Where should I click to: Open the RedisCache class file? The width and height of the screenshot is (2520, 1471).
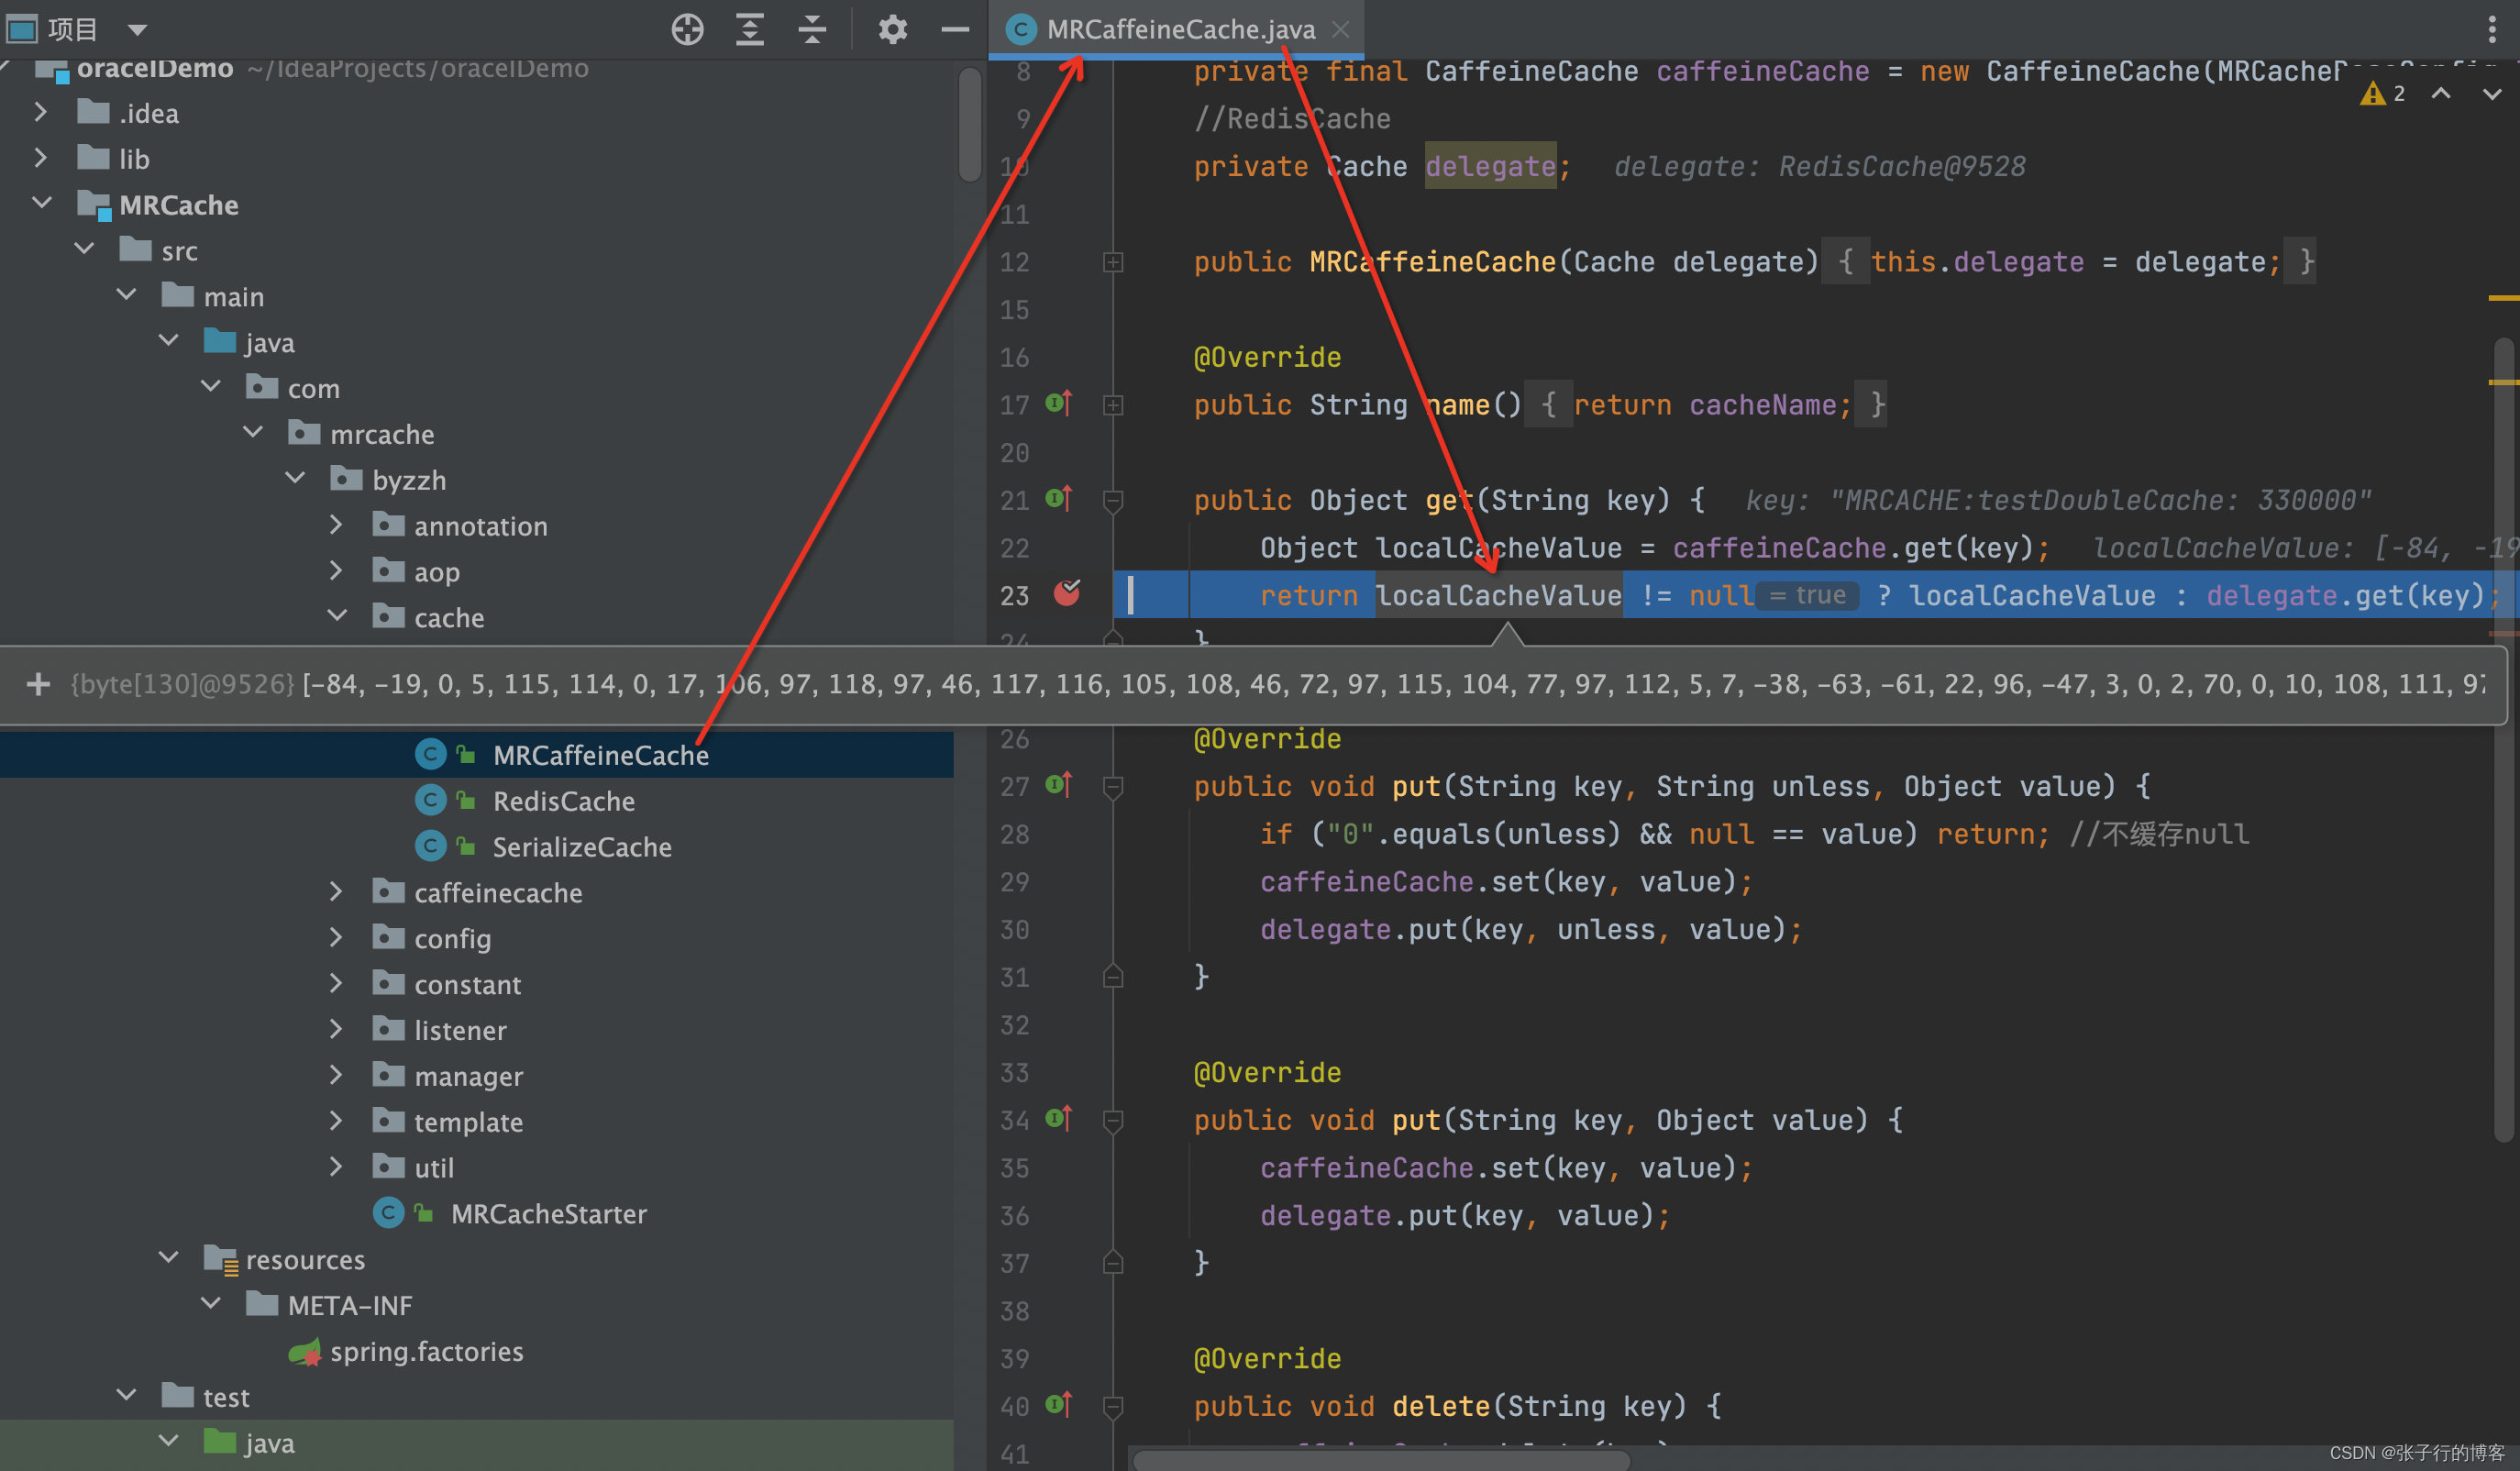point(563,801)
